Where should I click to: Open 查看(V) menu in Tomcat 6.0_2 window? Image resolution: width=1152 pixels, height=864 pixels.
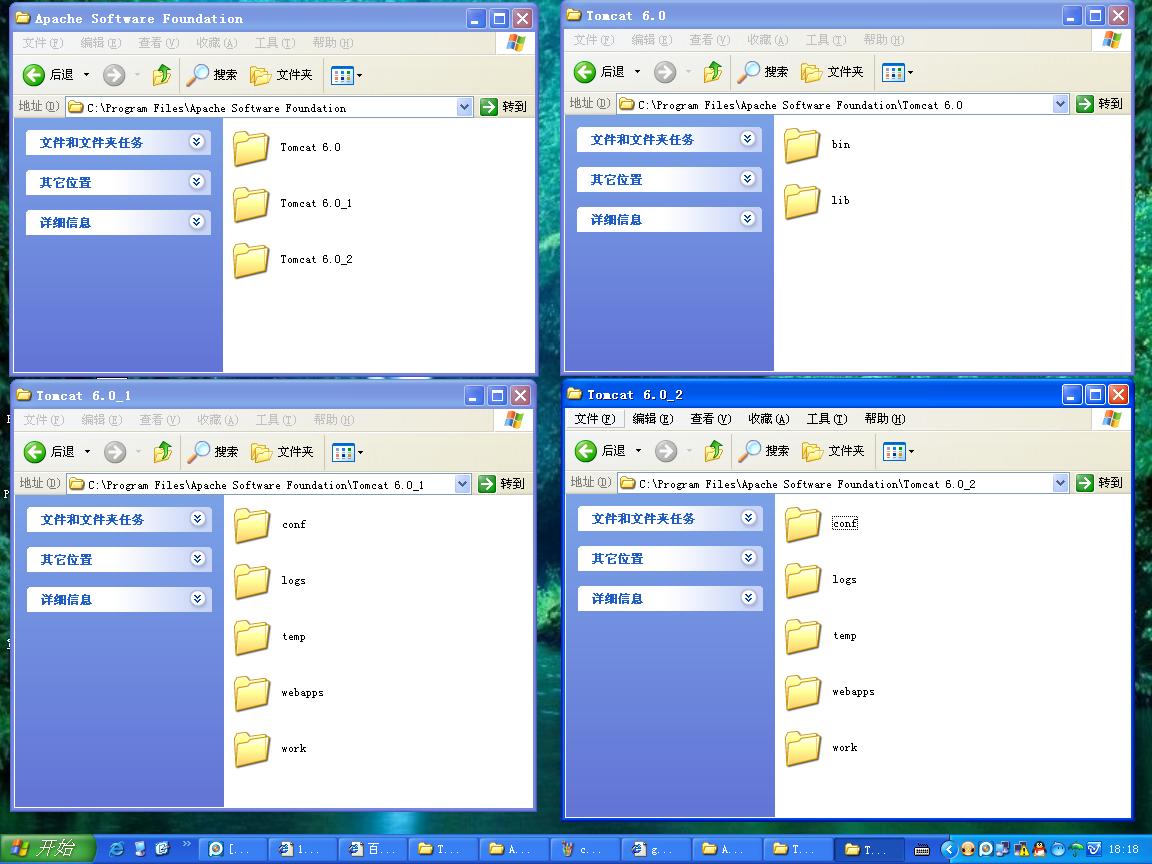710,419
